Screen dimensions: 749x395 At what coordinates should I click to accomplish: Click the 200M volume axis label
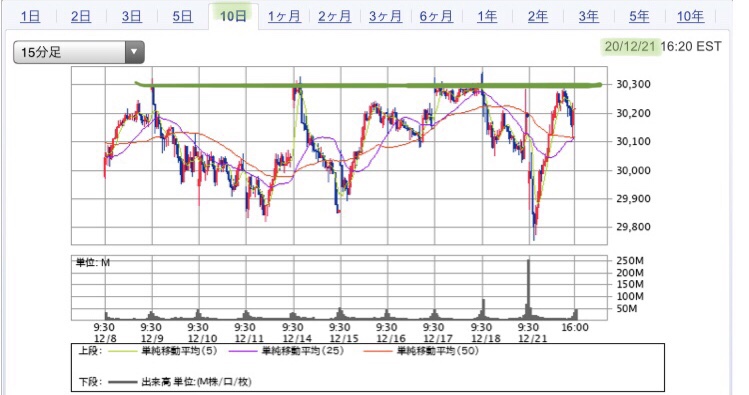point(630,273)
